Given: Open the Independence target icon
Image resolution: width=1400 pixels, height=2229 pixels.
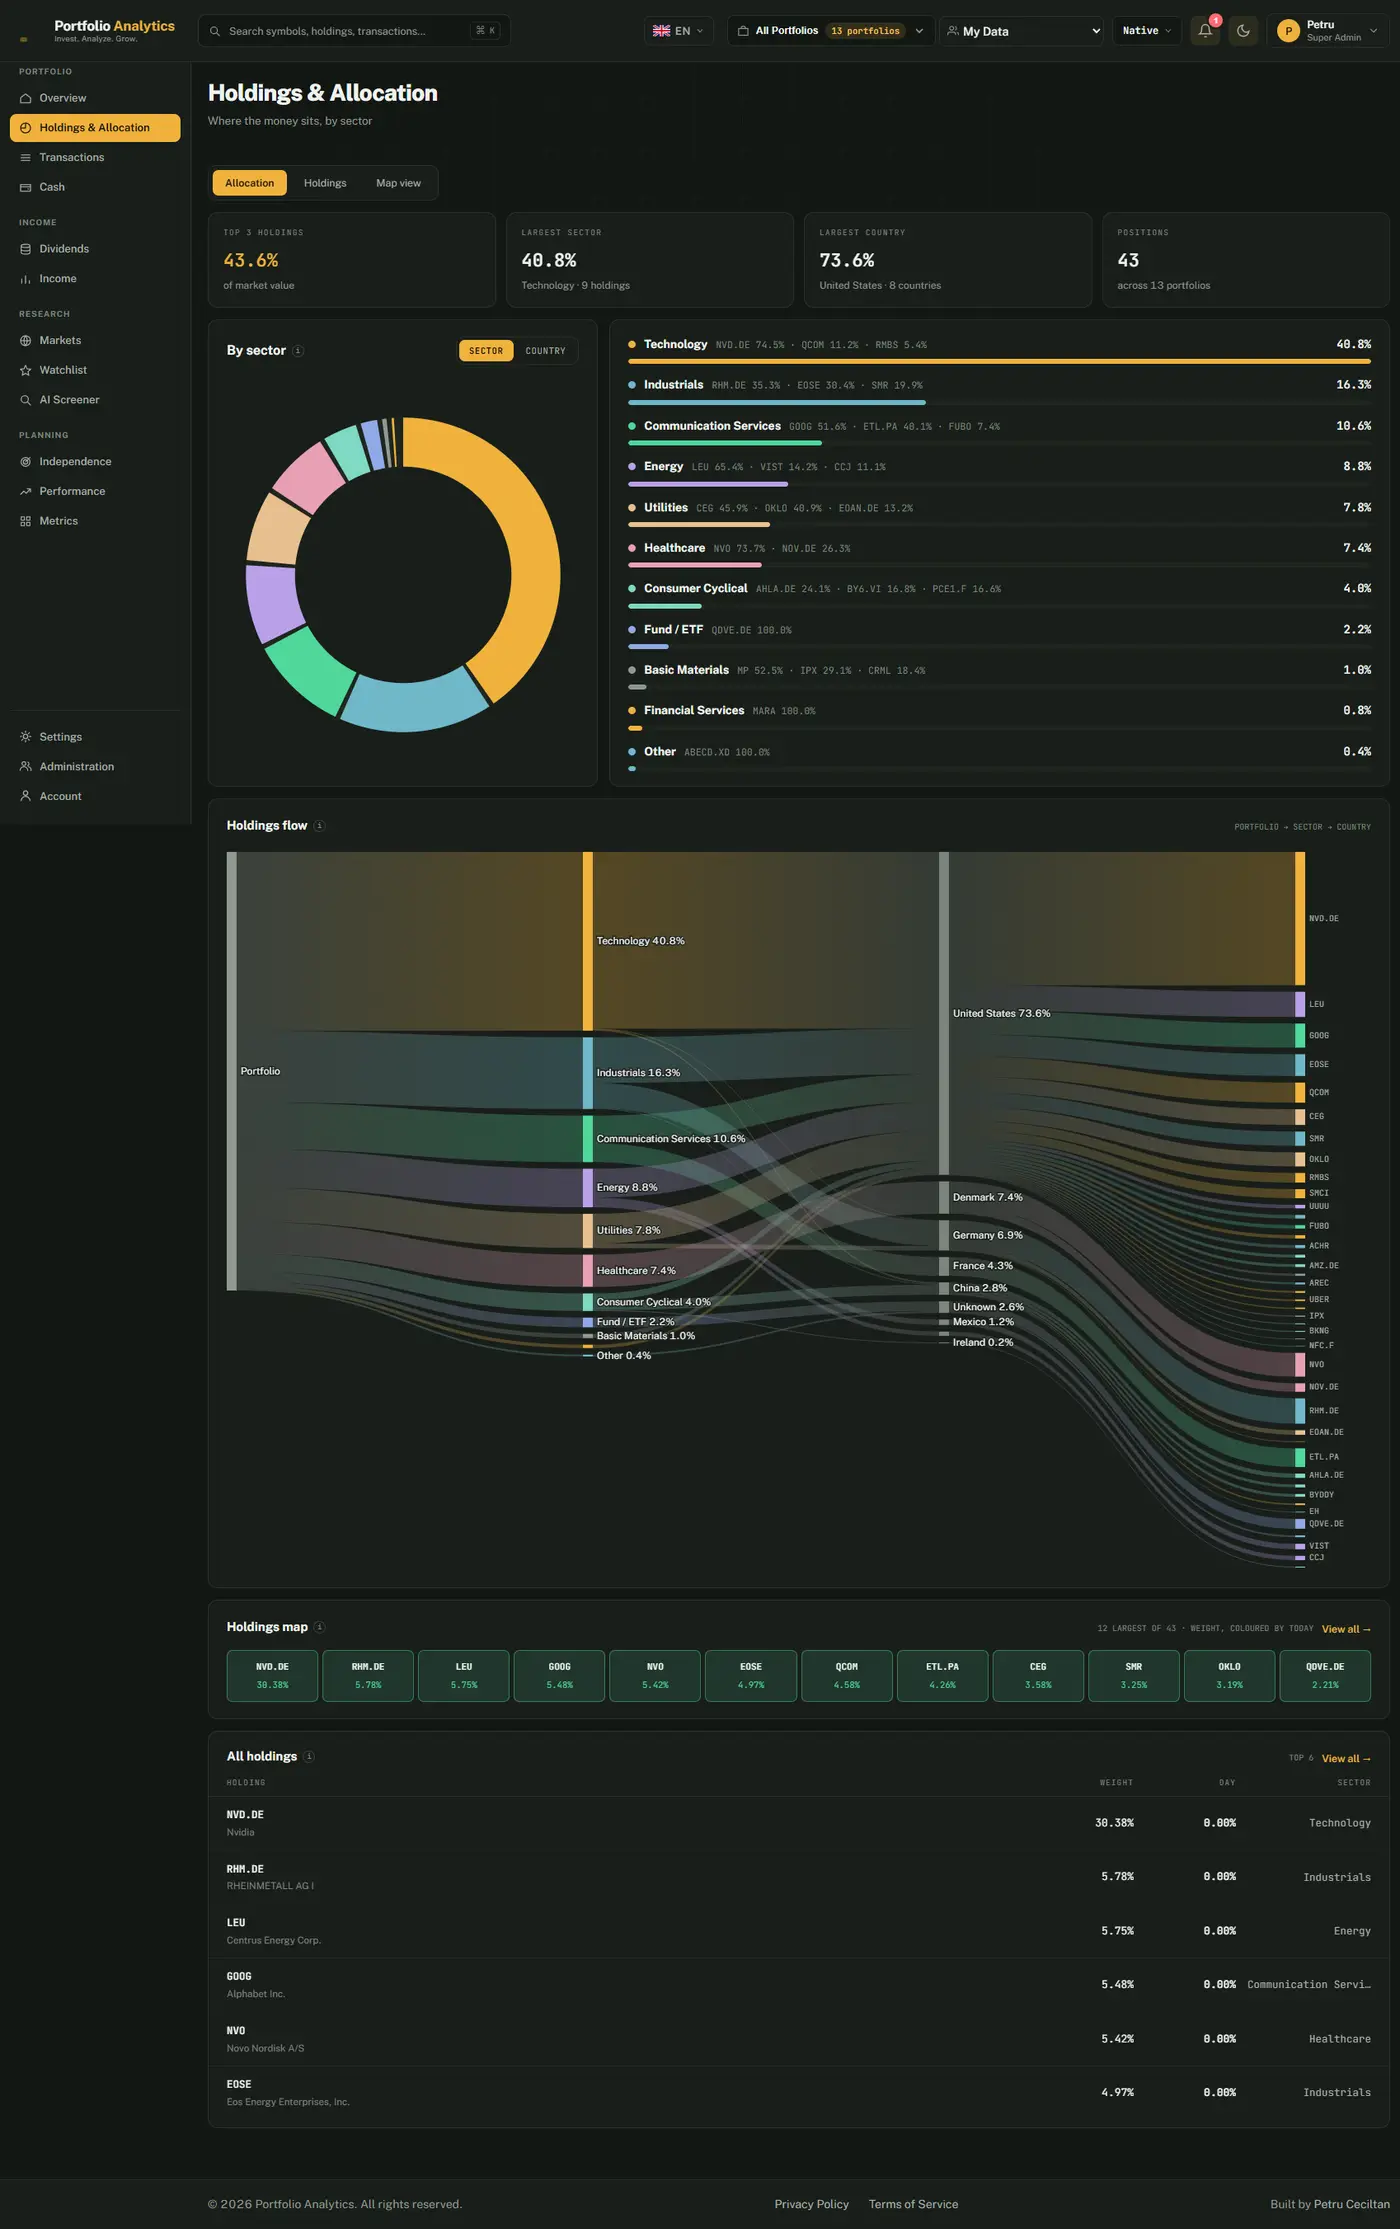Looking at the screenshot, I should (x=26, y=462).
